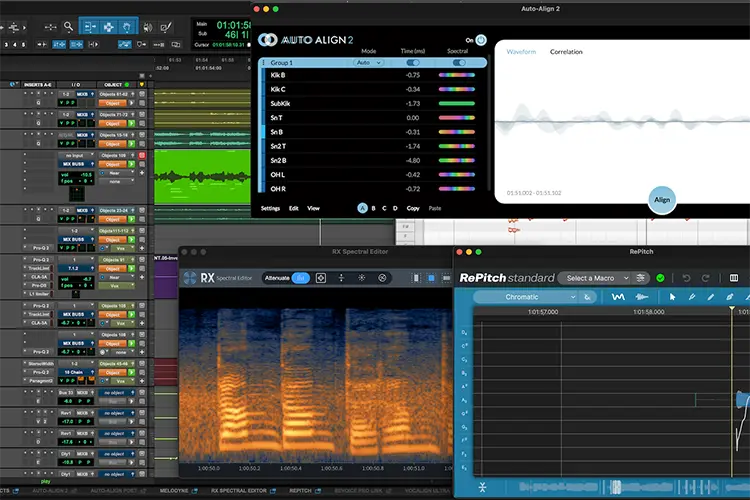Undo the last action in RePitch
Viewport: 750px width, 500px height.
coord(686,278)
